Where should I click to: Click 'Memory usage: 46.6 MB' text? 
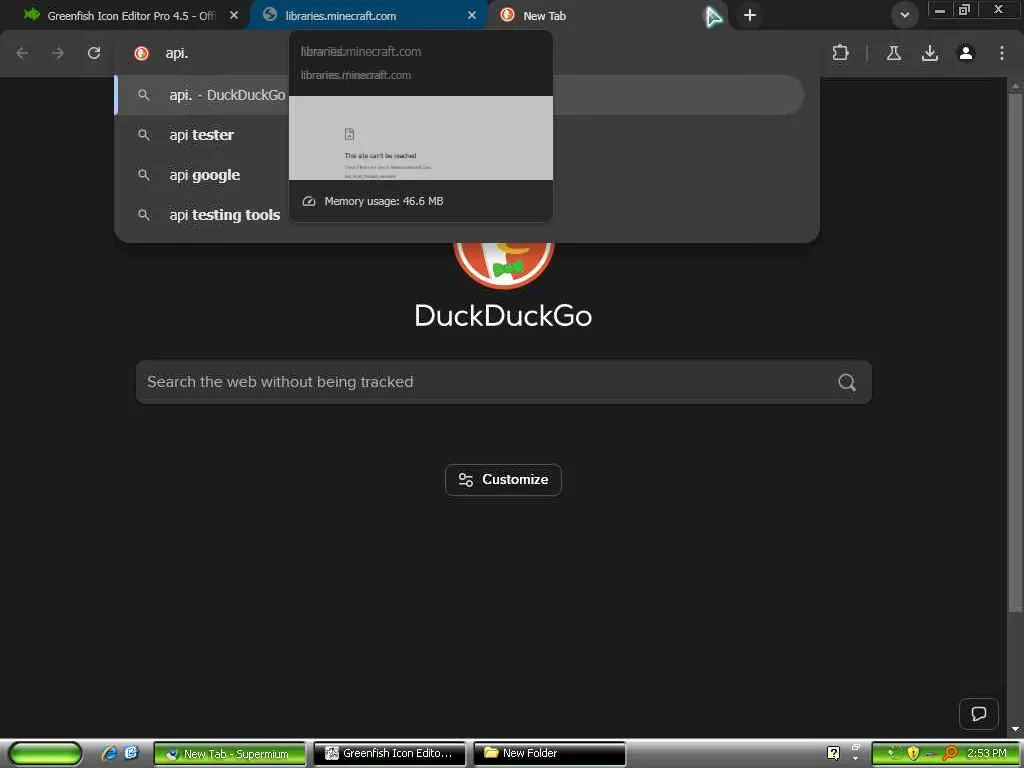[x=384, y=201]
